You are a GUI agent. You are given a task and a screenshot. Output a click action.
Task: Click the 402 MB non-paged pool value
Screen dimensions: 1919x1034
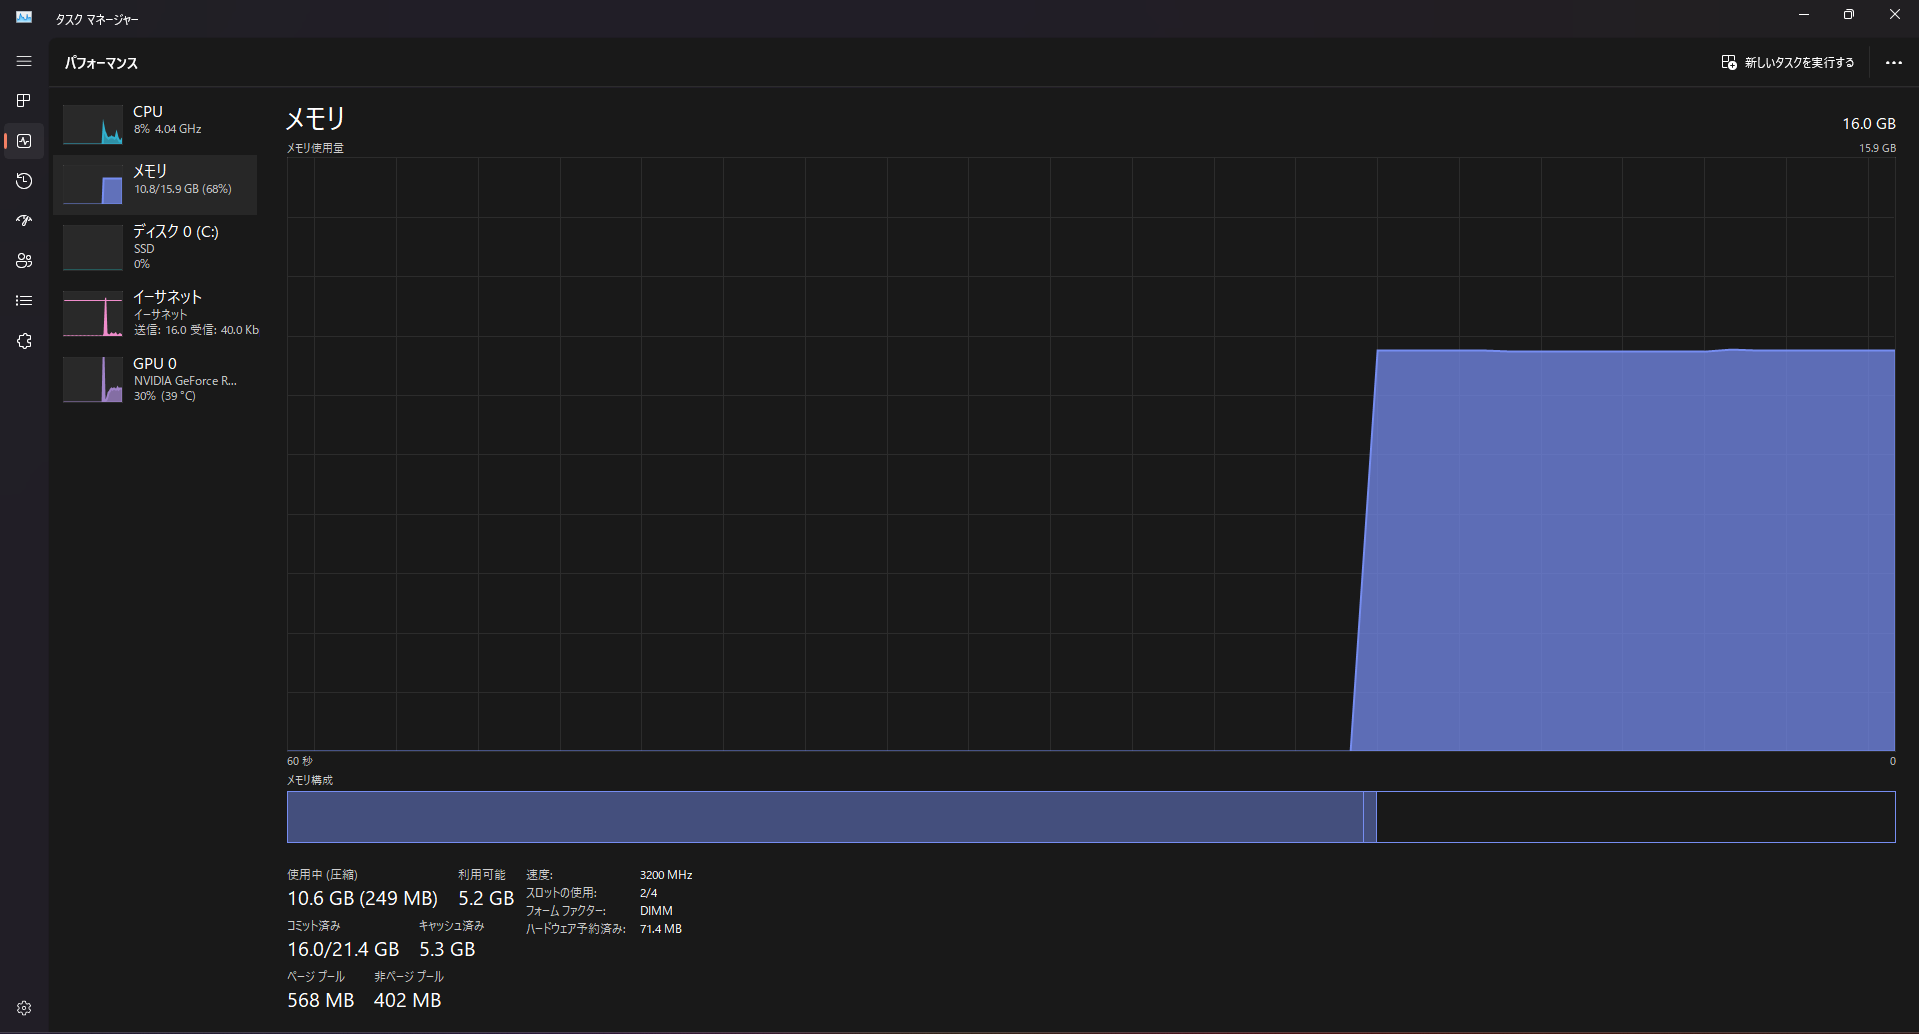(407, 1000)
